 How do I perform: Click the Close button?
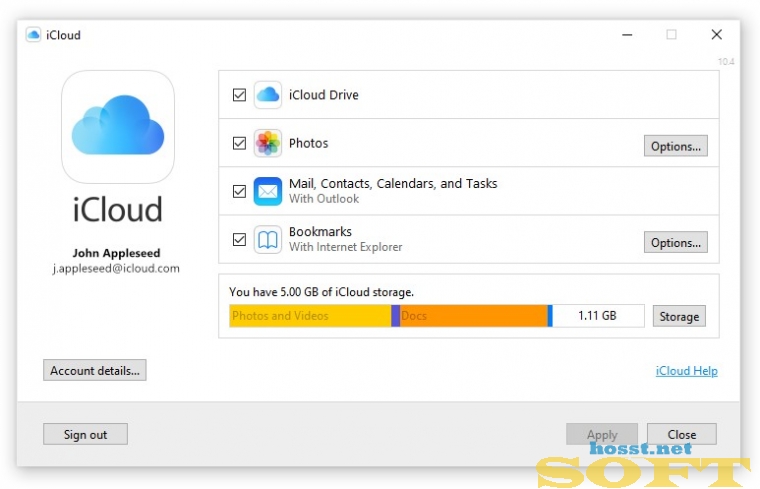point(681,434)
